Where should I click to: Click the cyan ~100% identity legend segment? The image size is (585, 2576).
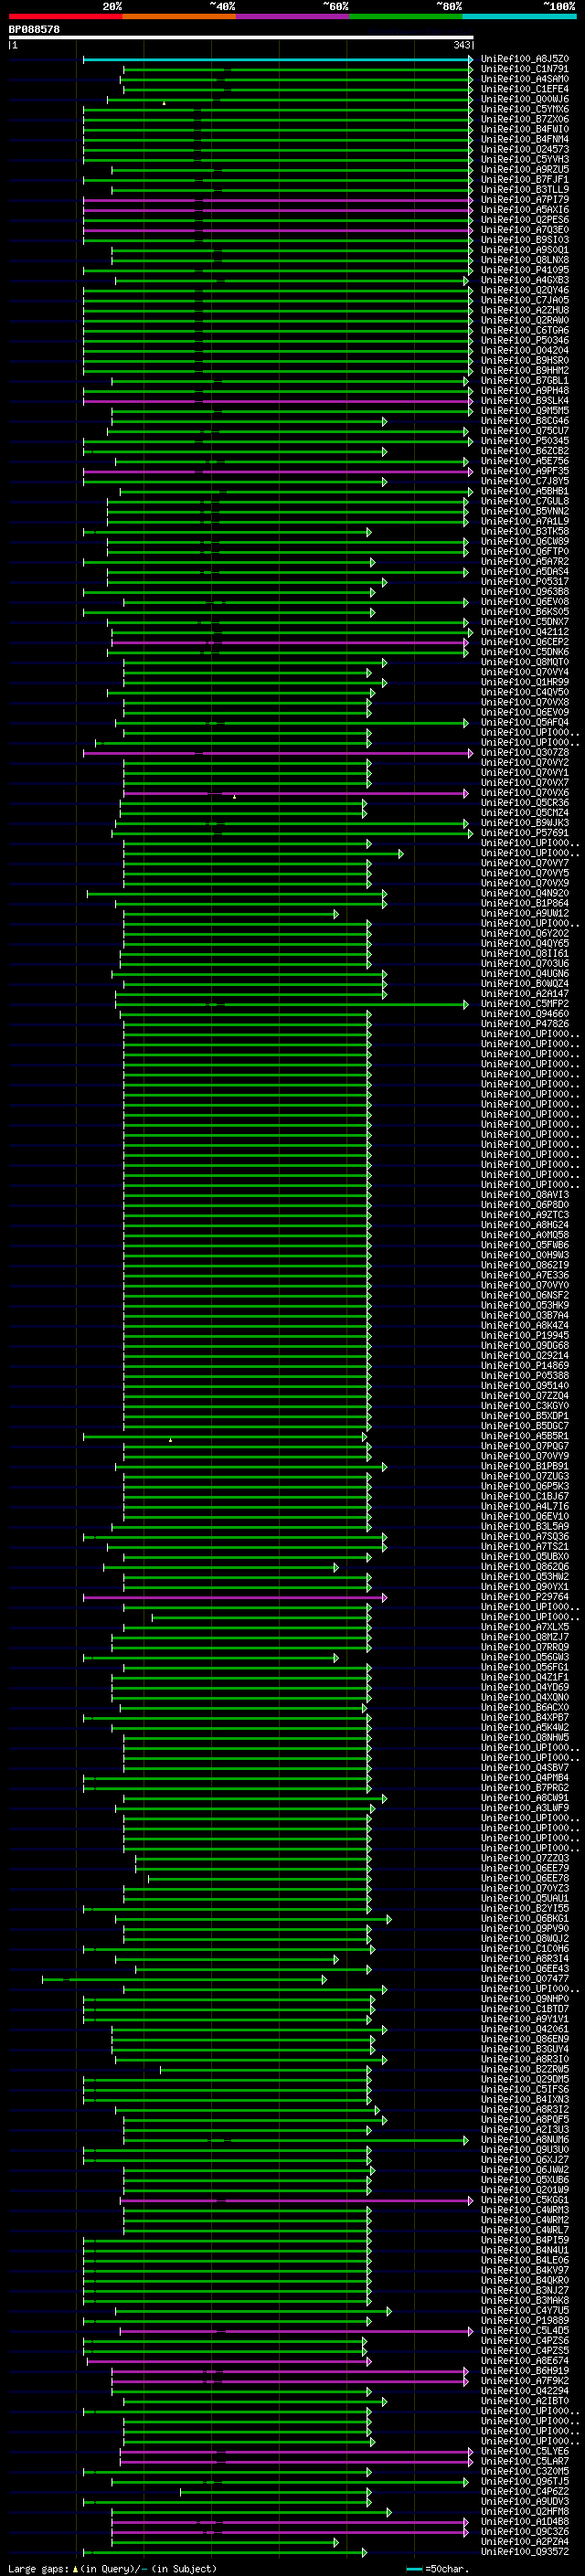point(520,16)
